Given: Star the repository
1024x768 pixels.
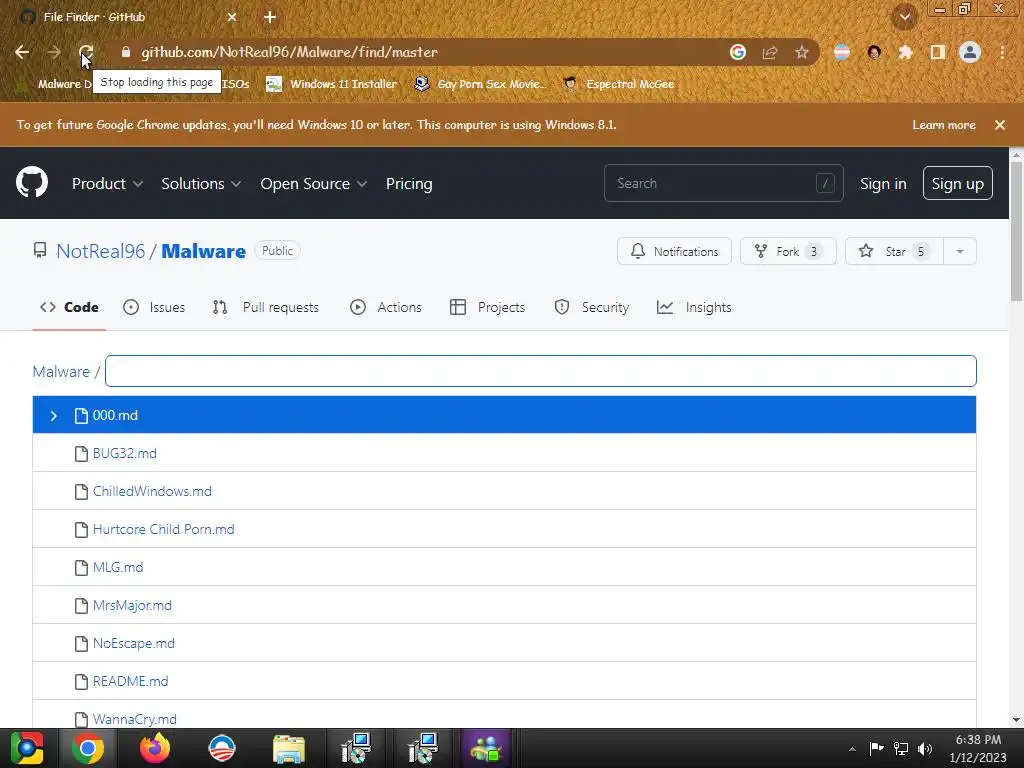Looking at the screenshot, I should pyautogui.click(x=894, y=251).
